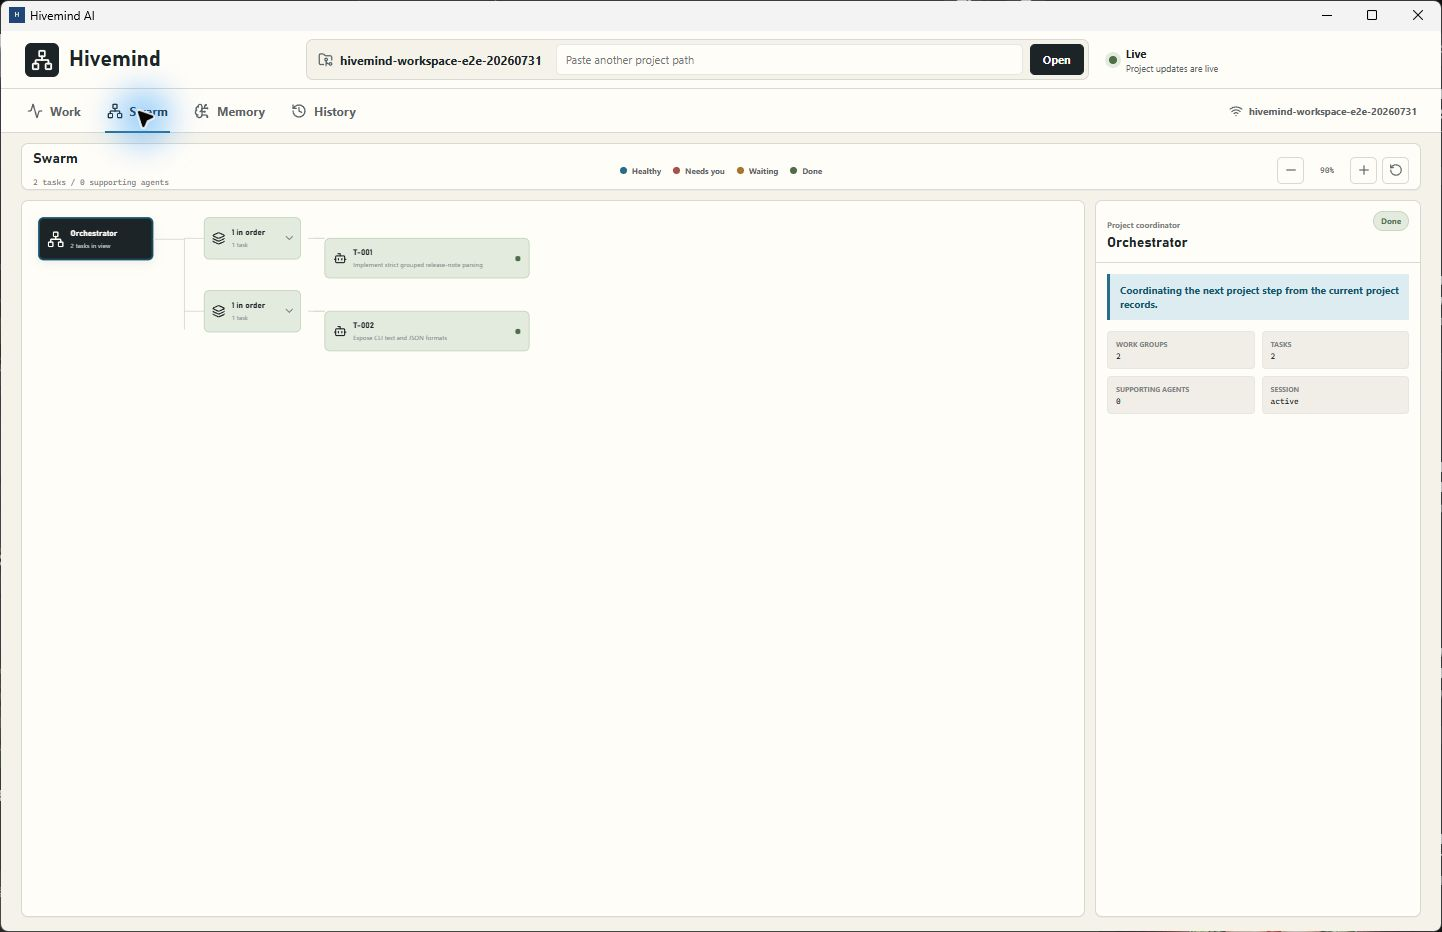Click the 'Project coordinator' label
1442x932 pixels.
(1144, 225)
